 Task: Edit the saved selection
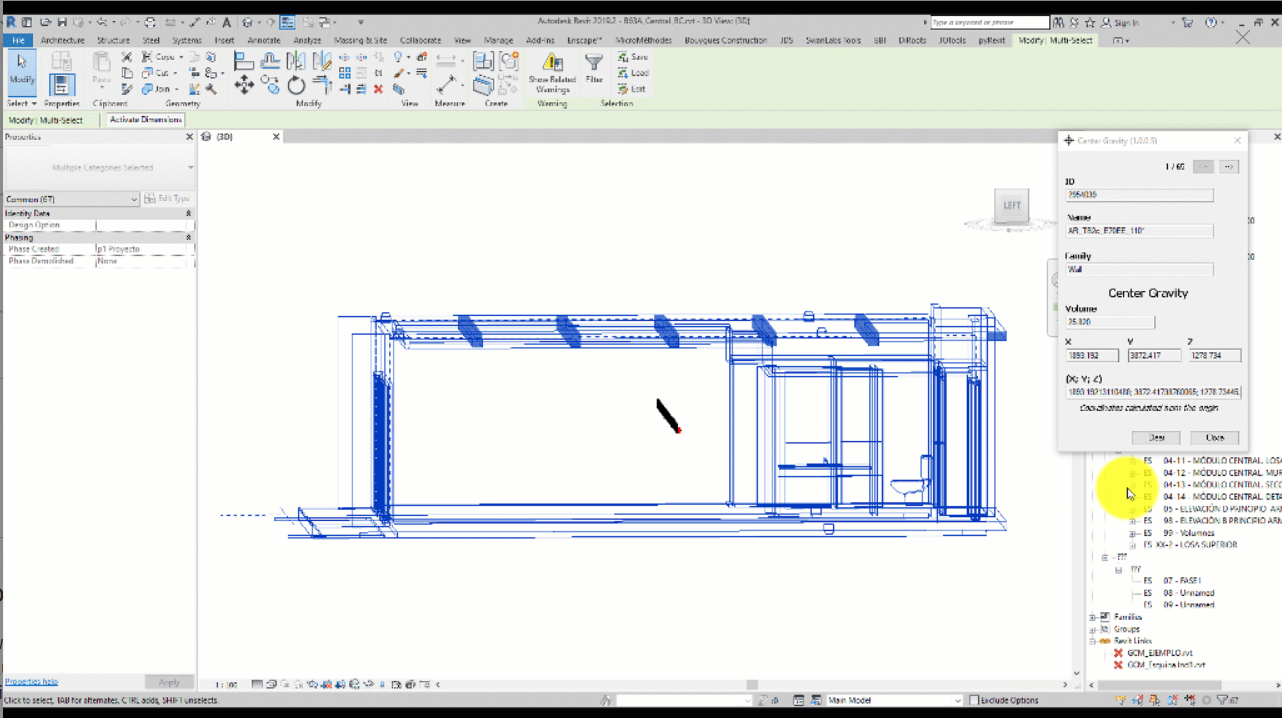click(631, 89)
